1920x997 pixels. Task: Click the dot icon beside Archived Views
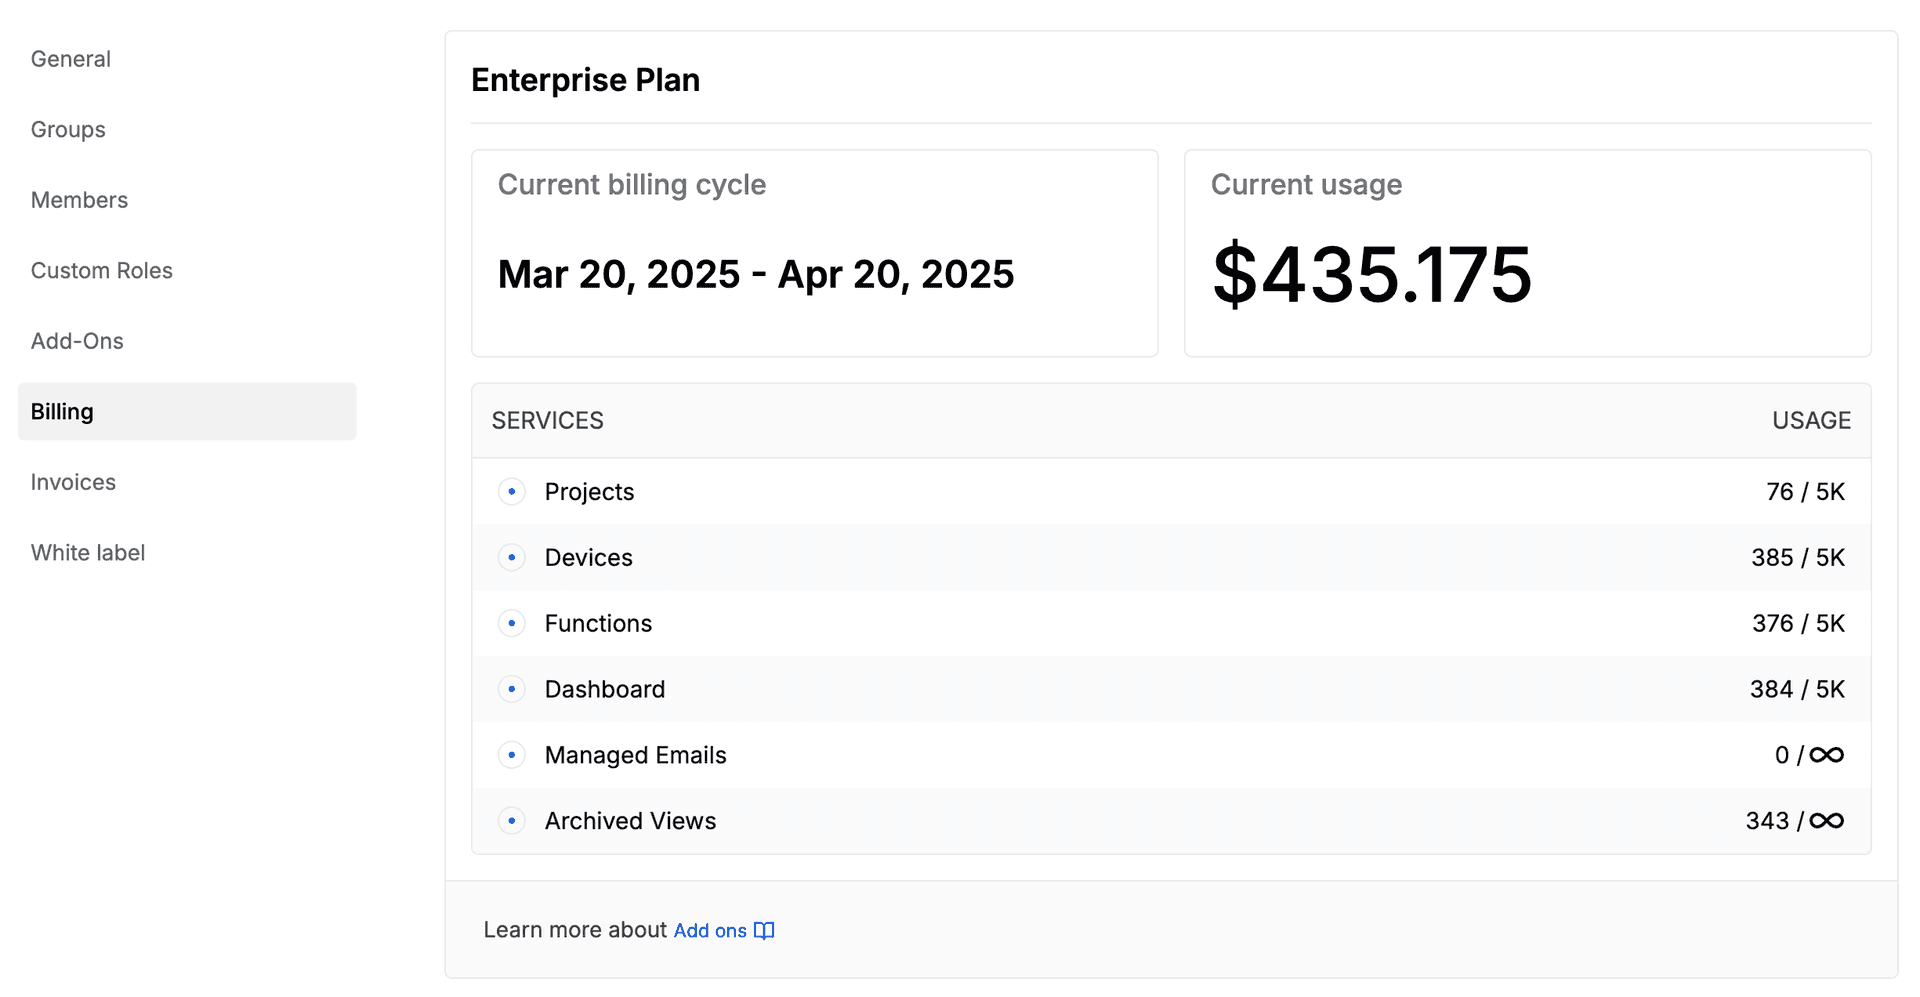click(512, 821)
